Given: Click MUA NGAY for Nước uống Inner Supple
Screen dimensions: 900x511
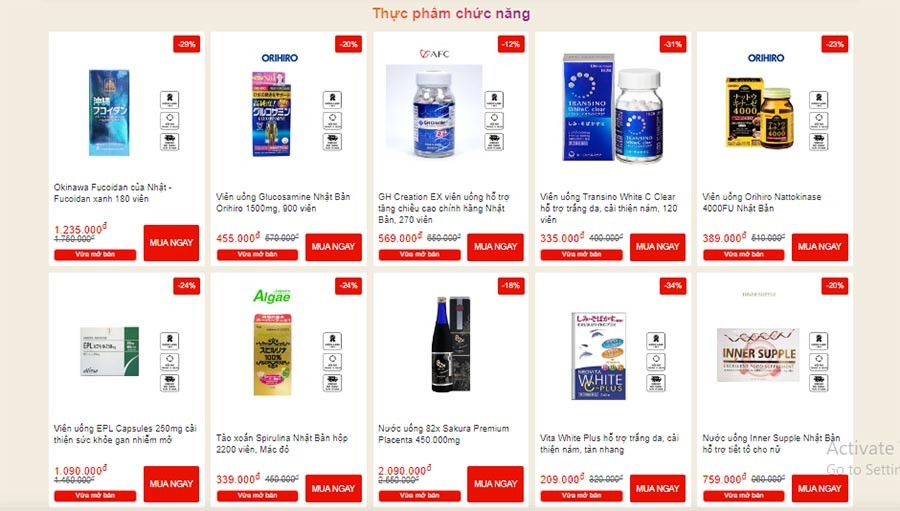Looking at the screenshot, I should click(x=820, y=489).
